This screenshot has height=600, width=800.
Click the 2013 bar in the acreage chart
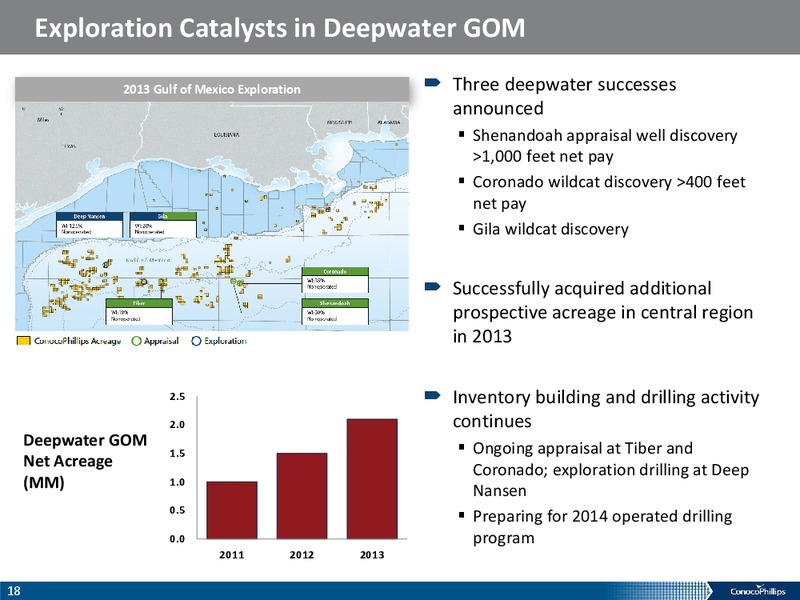372,479
